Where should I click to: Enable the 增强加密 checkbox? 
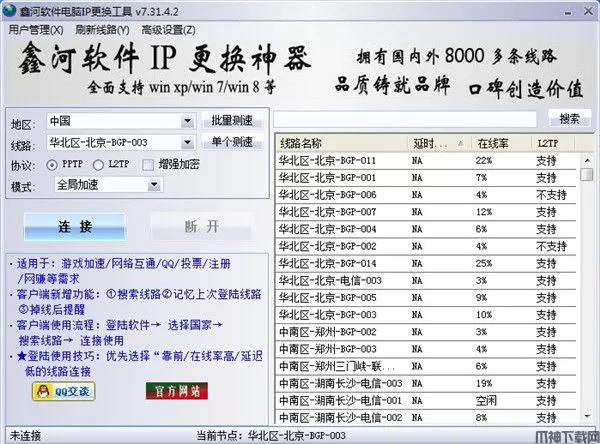(148, 165)
